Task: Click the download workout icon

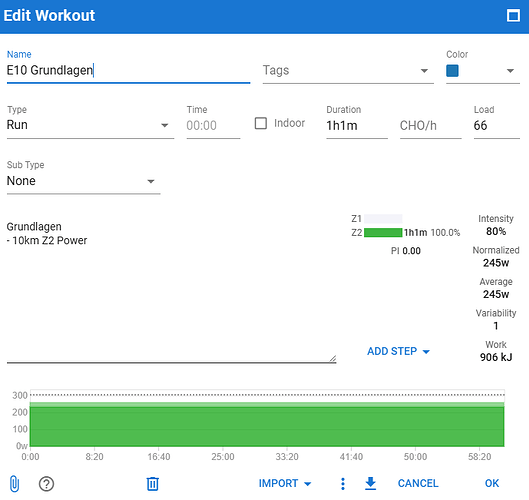Action: (x=370, y=483)
